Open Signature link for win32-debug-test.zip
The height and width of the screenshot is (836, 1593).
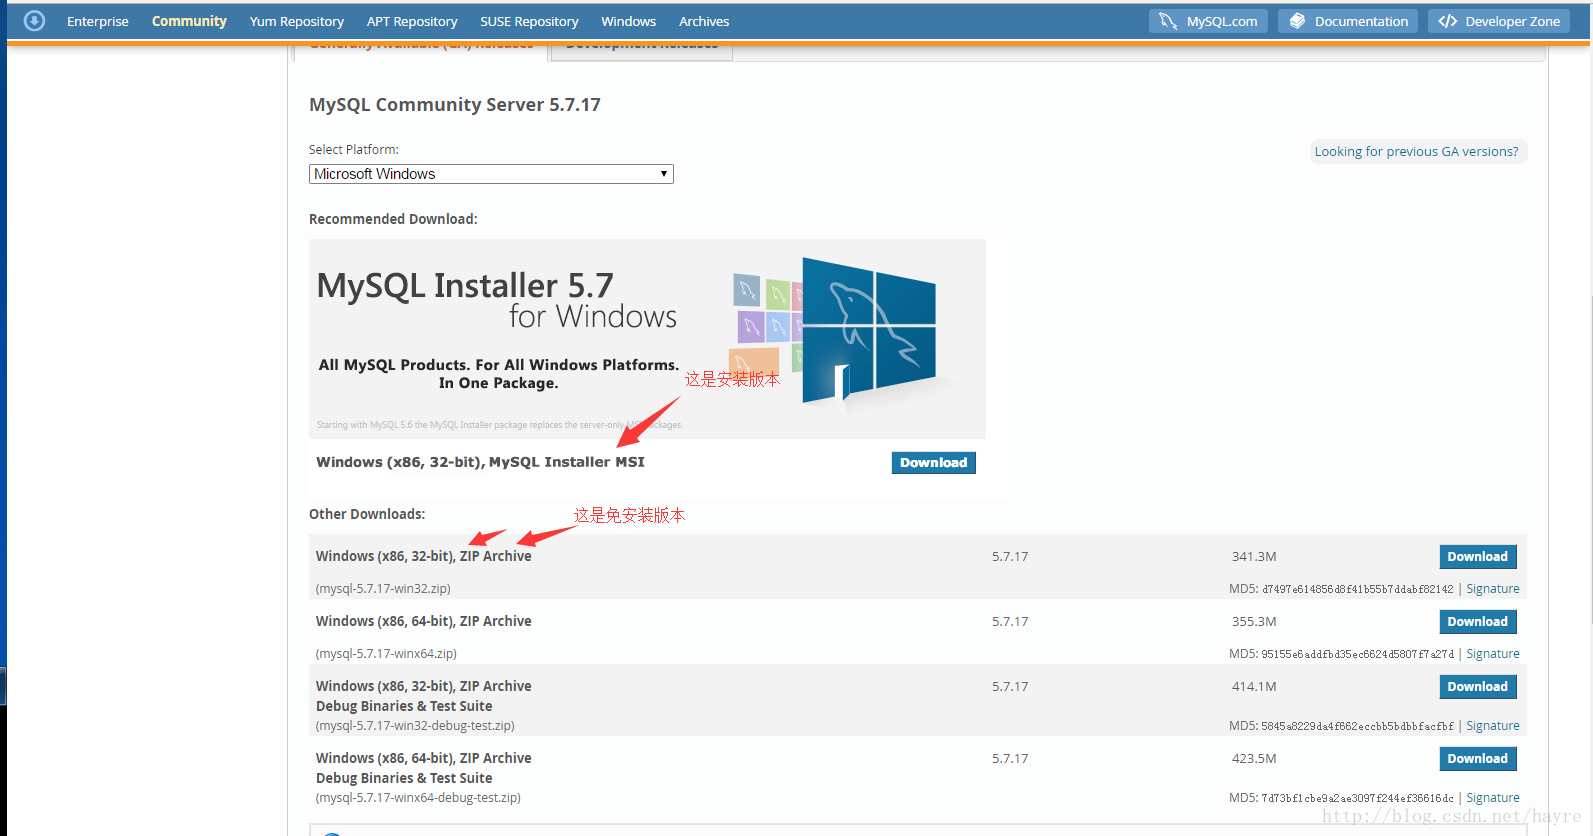click(1493, 726)
